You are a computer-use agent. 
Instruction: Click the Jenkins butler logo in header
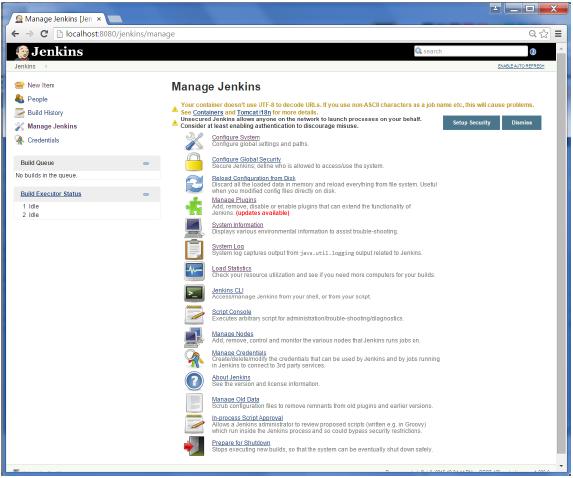[22, 52]
